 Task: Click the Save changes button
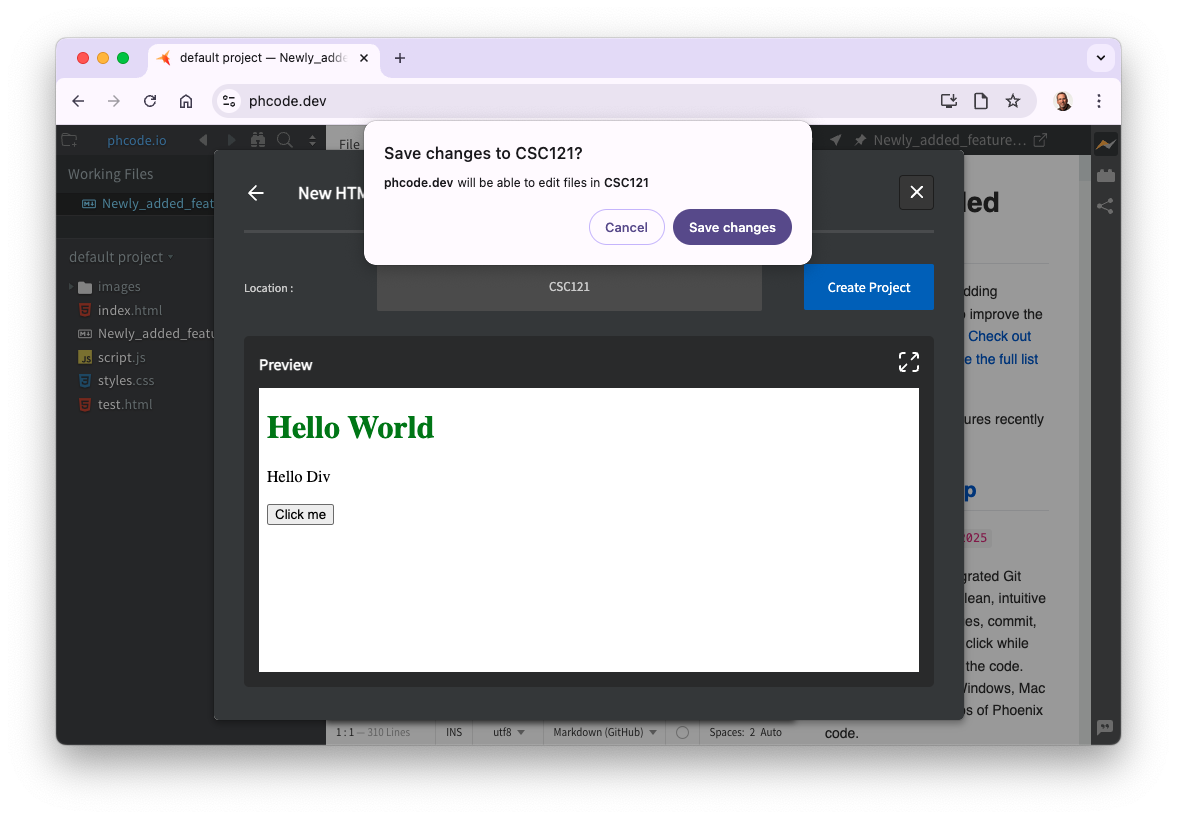coord(732,227)
